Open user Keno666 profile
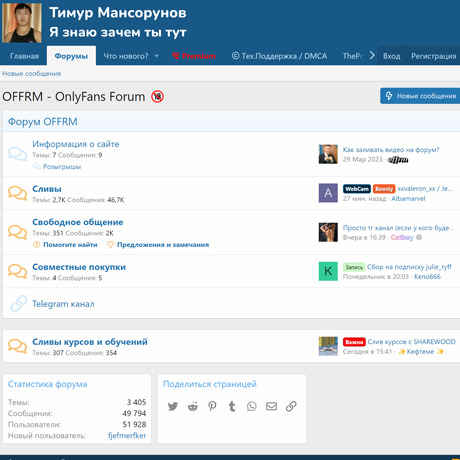The height and width of the screenshot is (460, 460). (427, 277)
